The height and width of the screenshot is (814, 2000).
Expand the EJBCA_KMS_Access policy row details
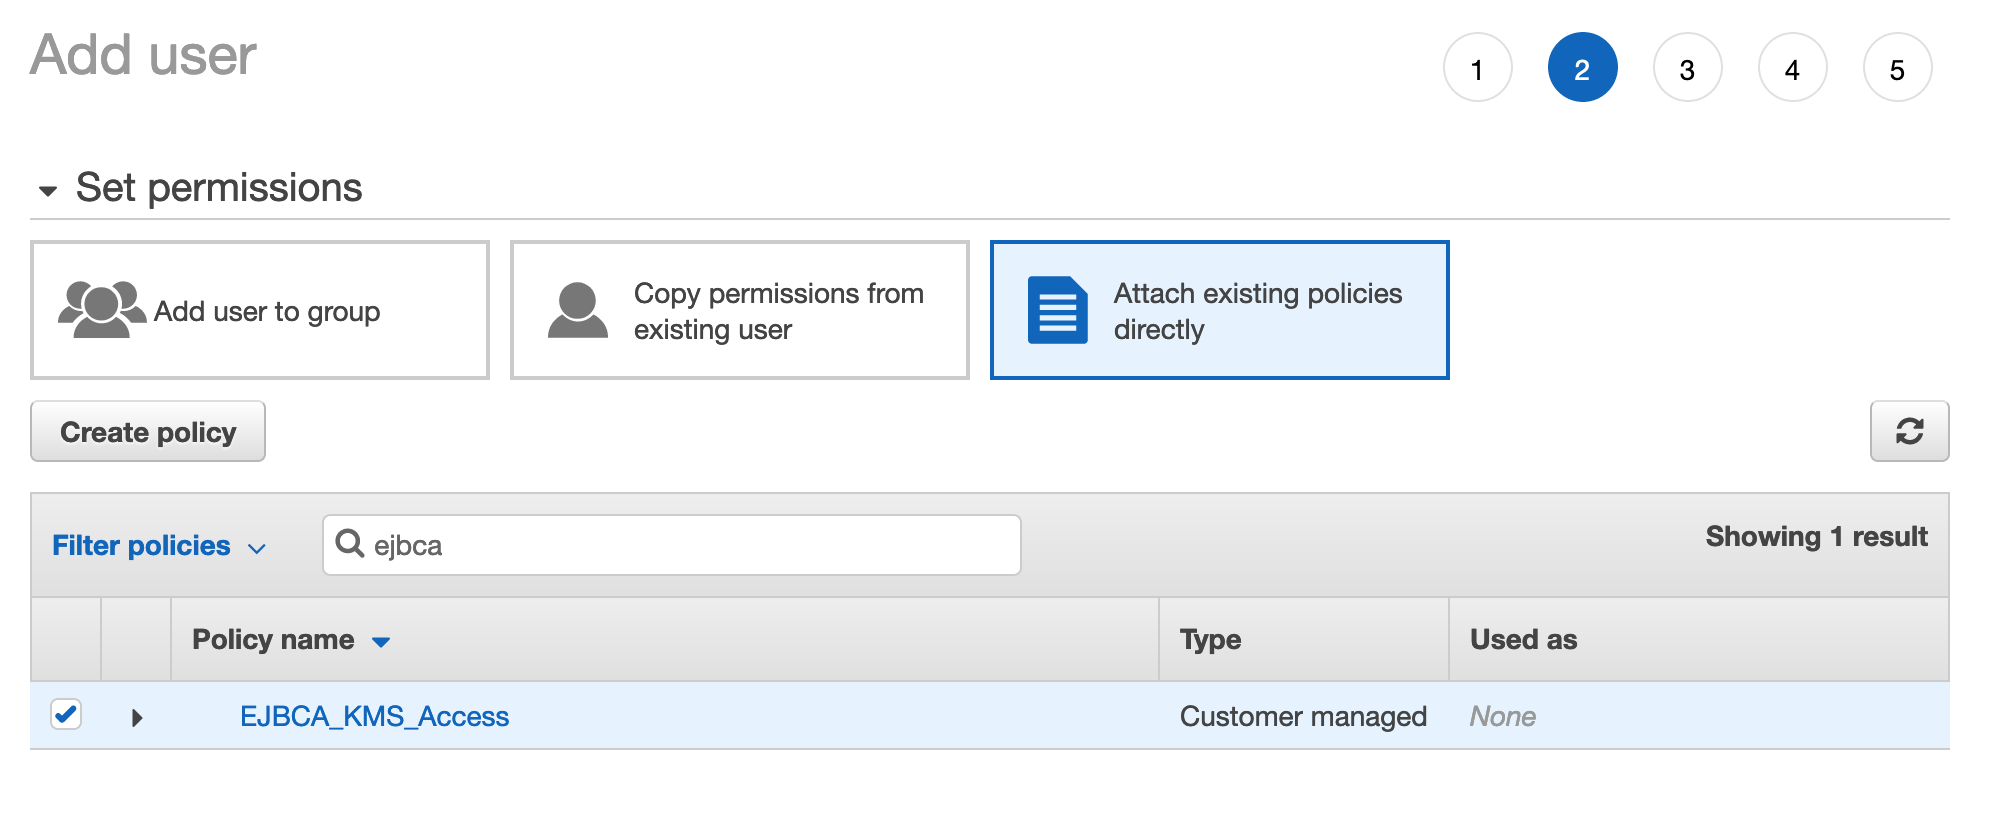tap(137, 717)
